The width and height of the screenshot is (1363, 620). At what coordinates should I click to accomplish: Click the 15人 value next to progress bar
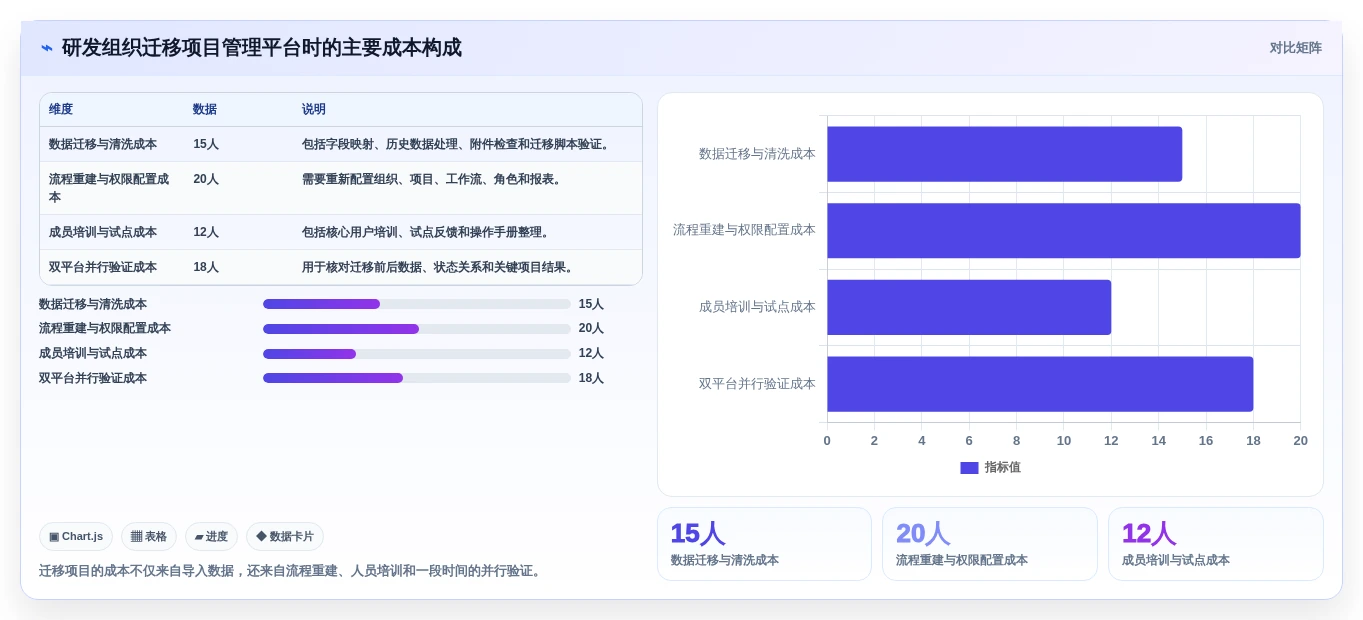pyautogui.click(x=591, y=304)
